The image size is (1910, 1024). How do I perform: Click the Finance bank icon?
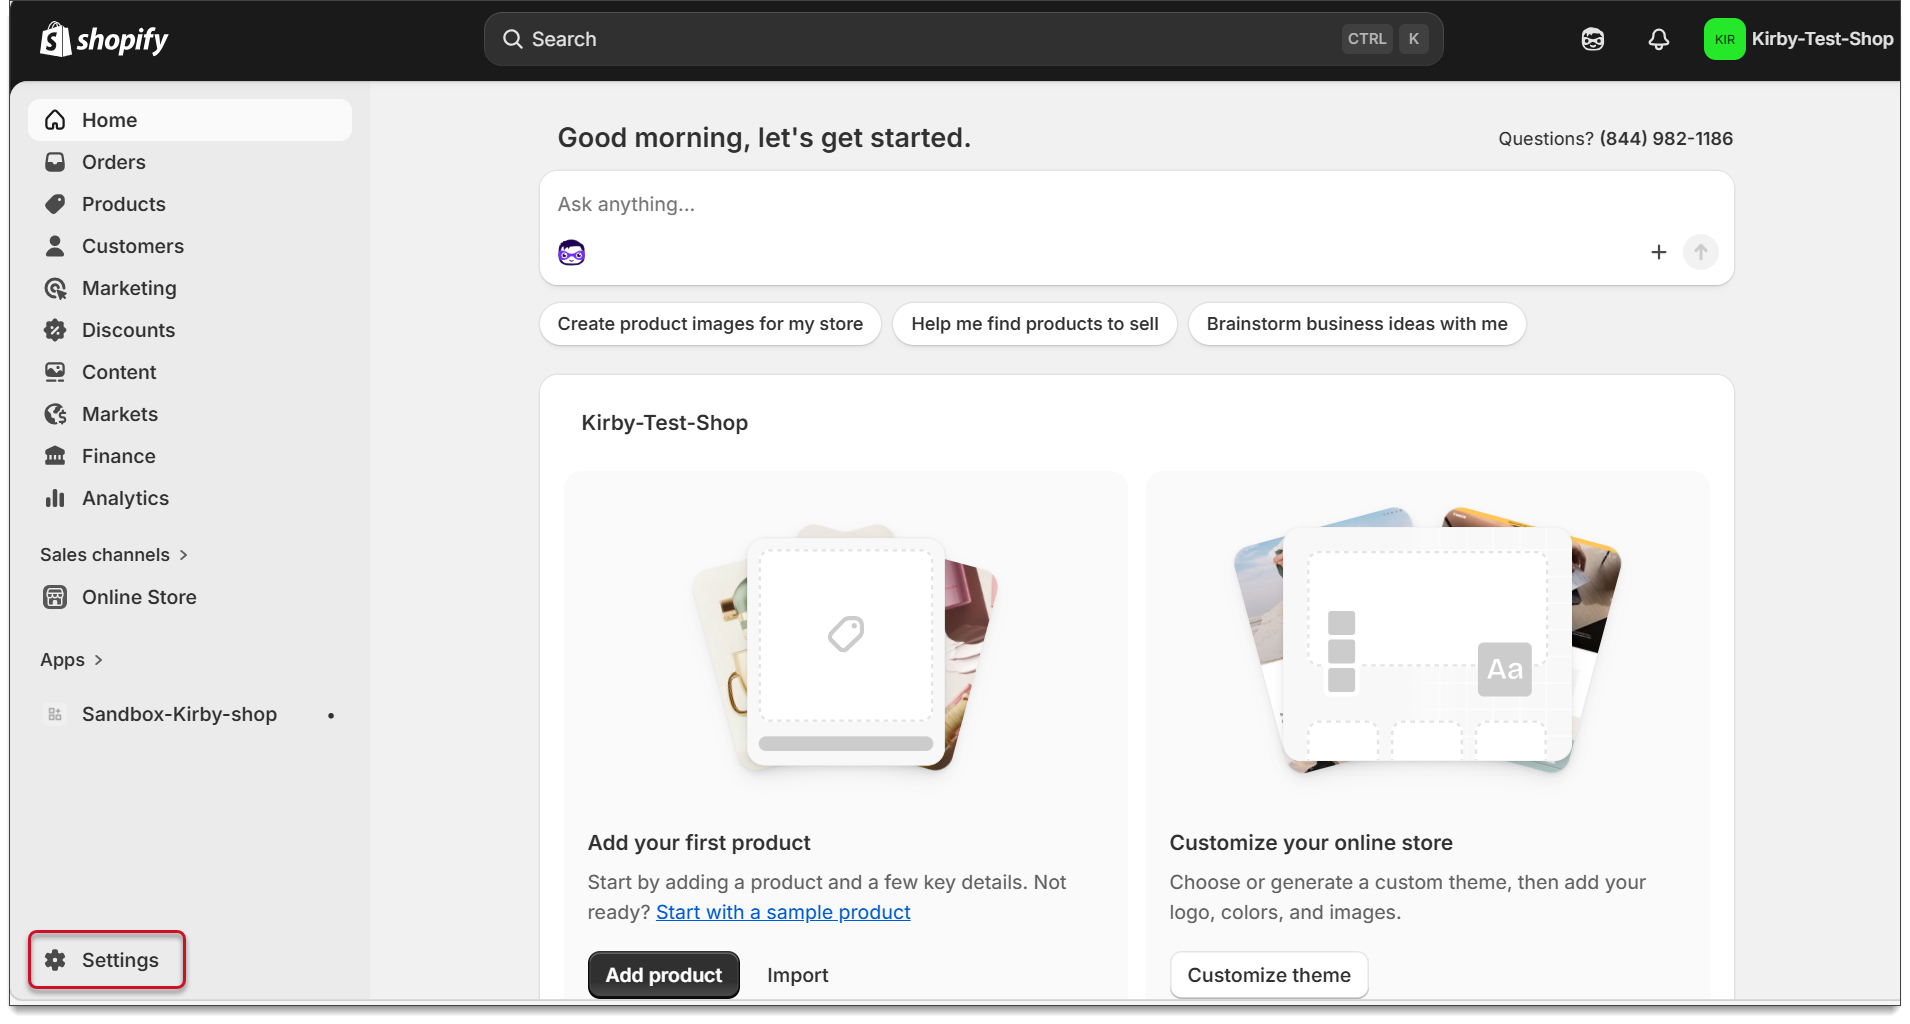tap(55, 456)
